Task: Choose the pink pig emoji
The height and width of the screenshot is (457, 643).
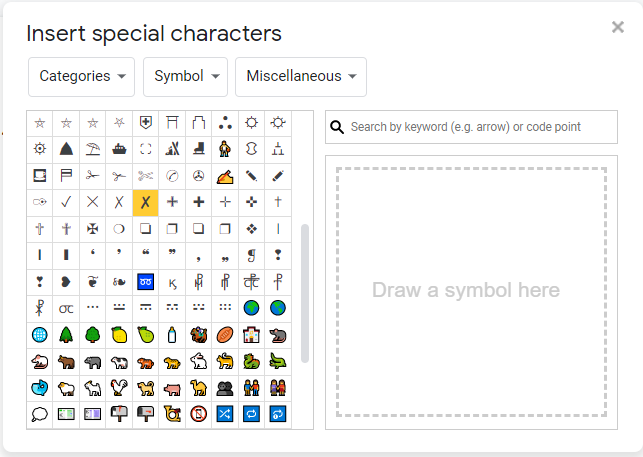Action: tap(172, 388)
